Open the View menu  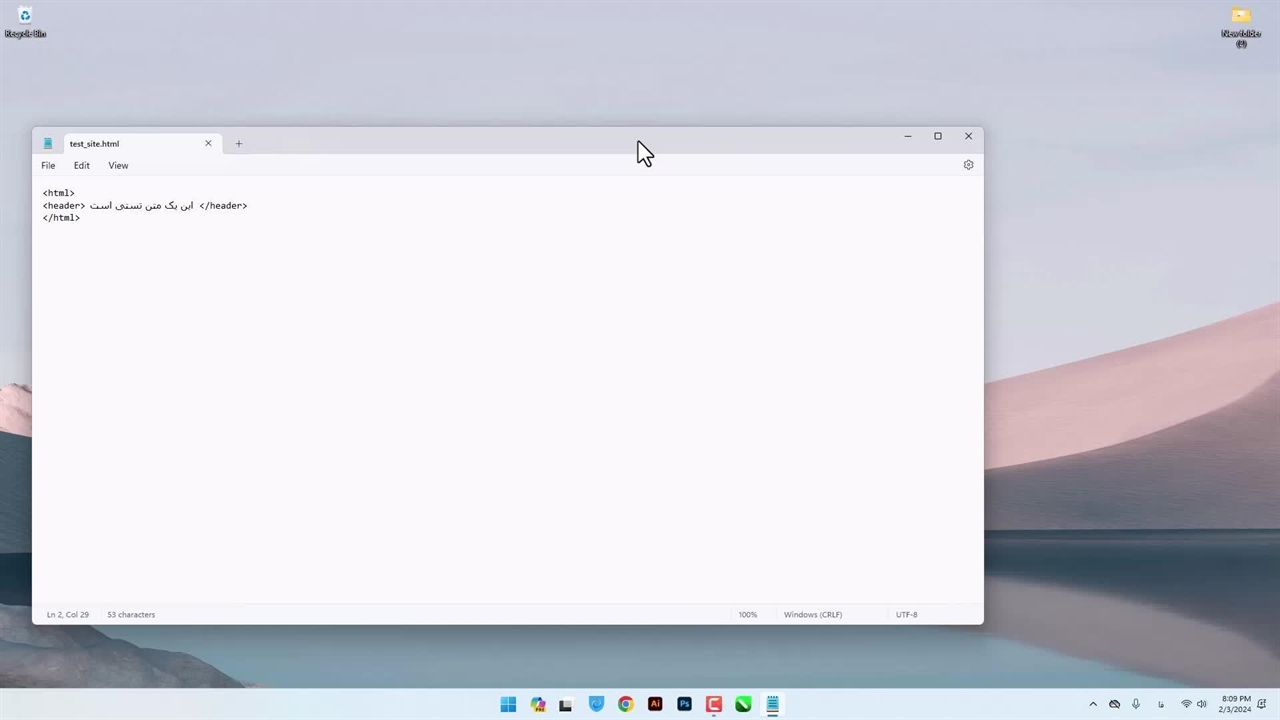tap(118, 166)
